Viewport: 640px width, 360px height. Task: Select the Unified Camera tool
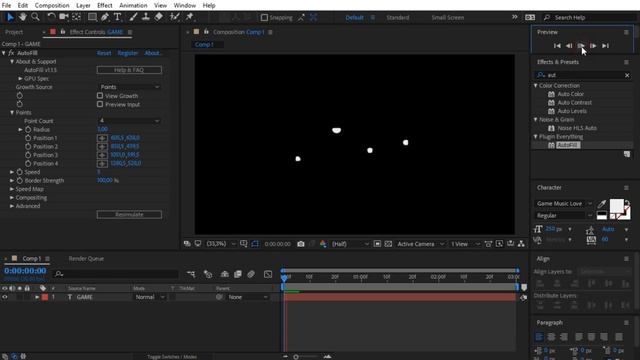pyautogui.click(x=64, y=17)
